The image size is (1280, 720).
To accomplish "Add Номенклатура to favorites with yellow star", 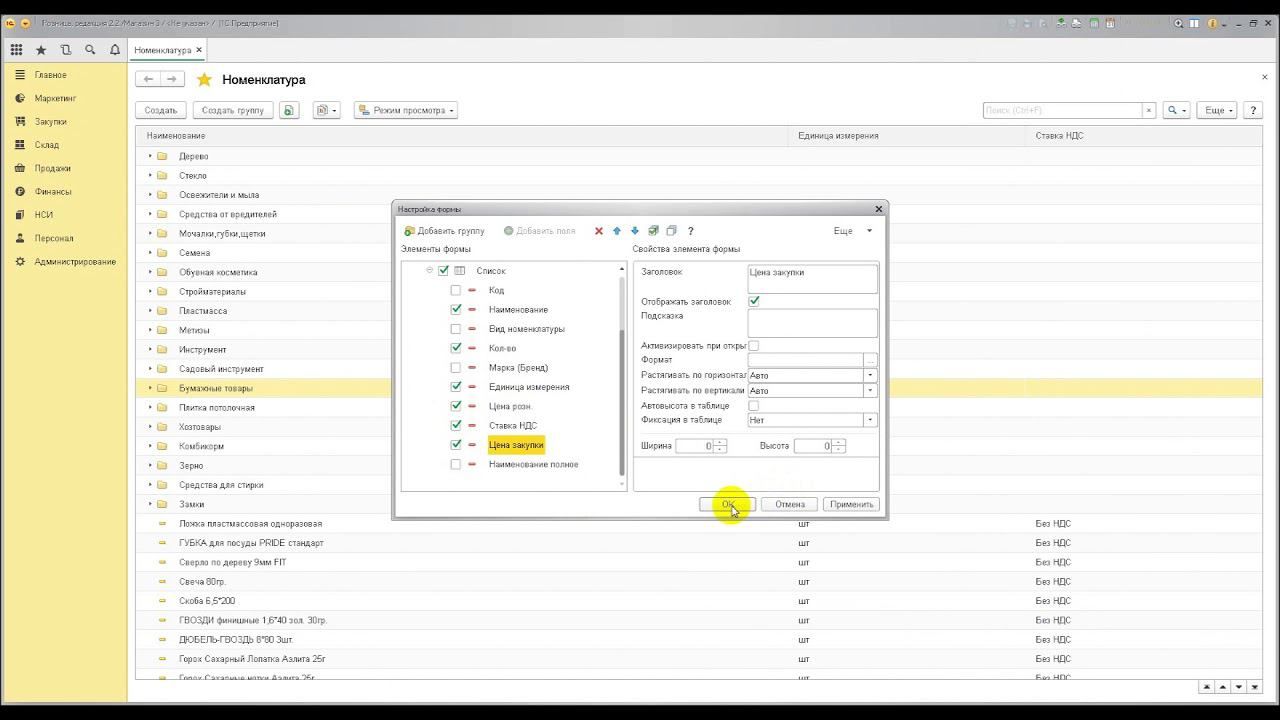I will tap(204, 80).
